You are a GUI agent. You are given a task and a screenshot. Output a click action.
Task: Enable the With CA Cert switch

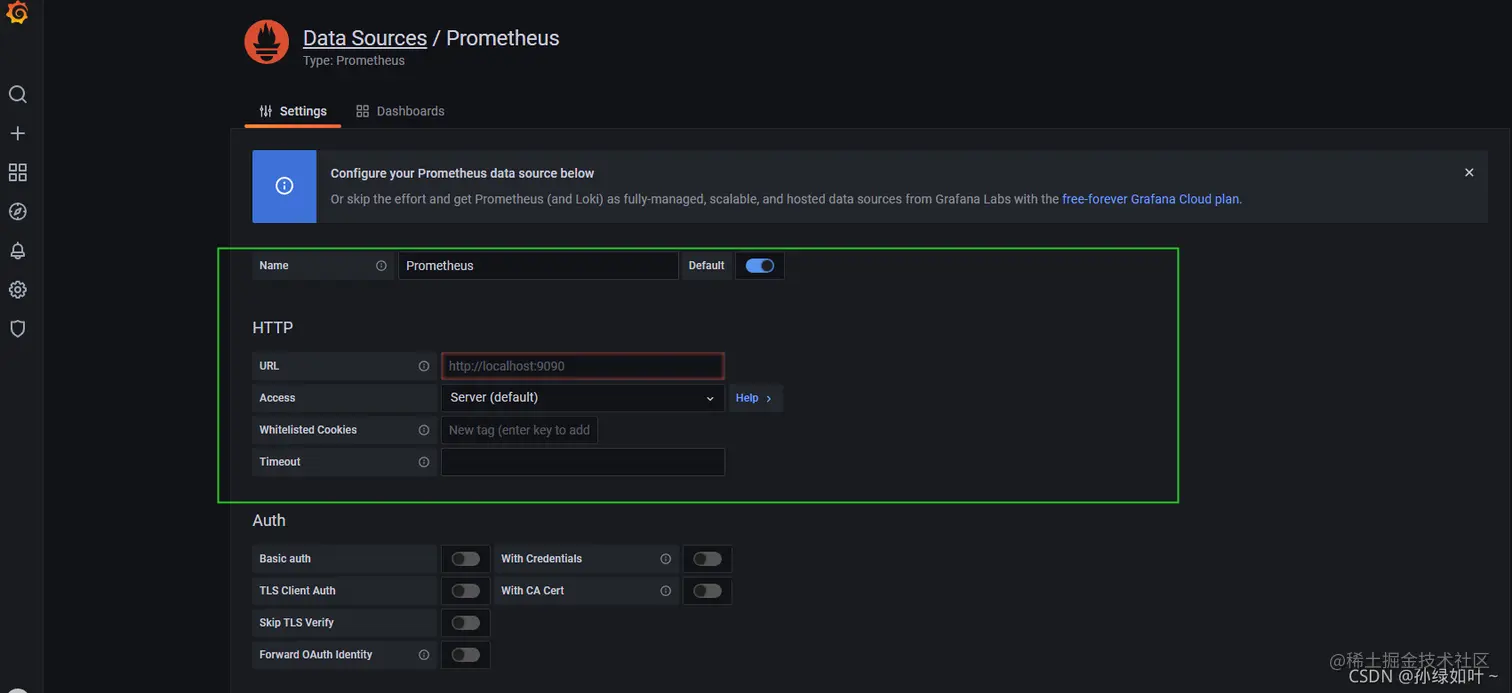pos(707,591)
